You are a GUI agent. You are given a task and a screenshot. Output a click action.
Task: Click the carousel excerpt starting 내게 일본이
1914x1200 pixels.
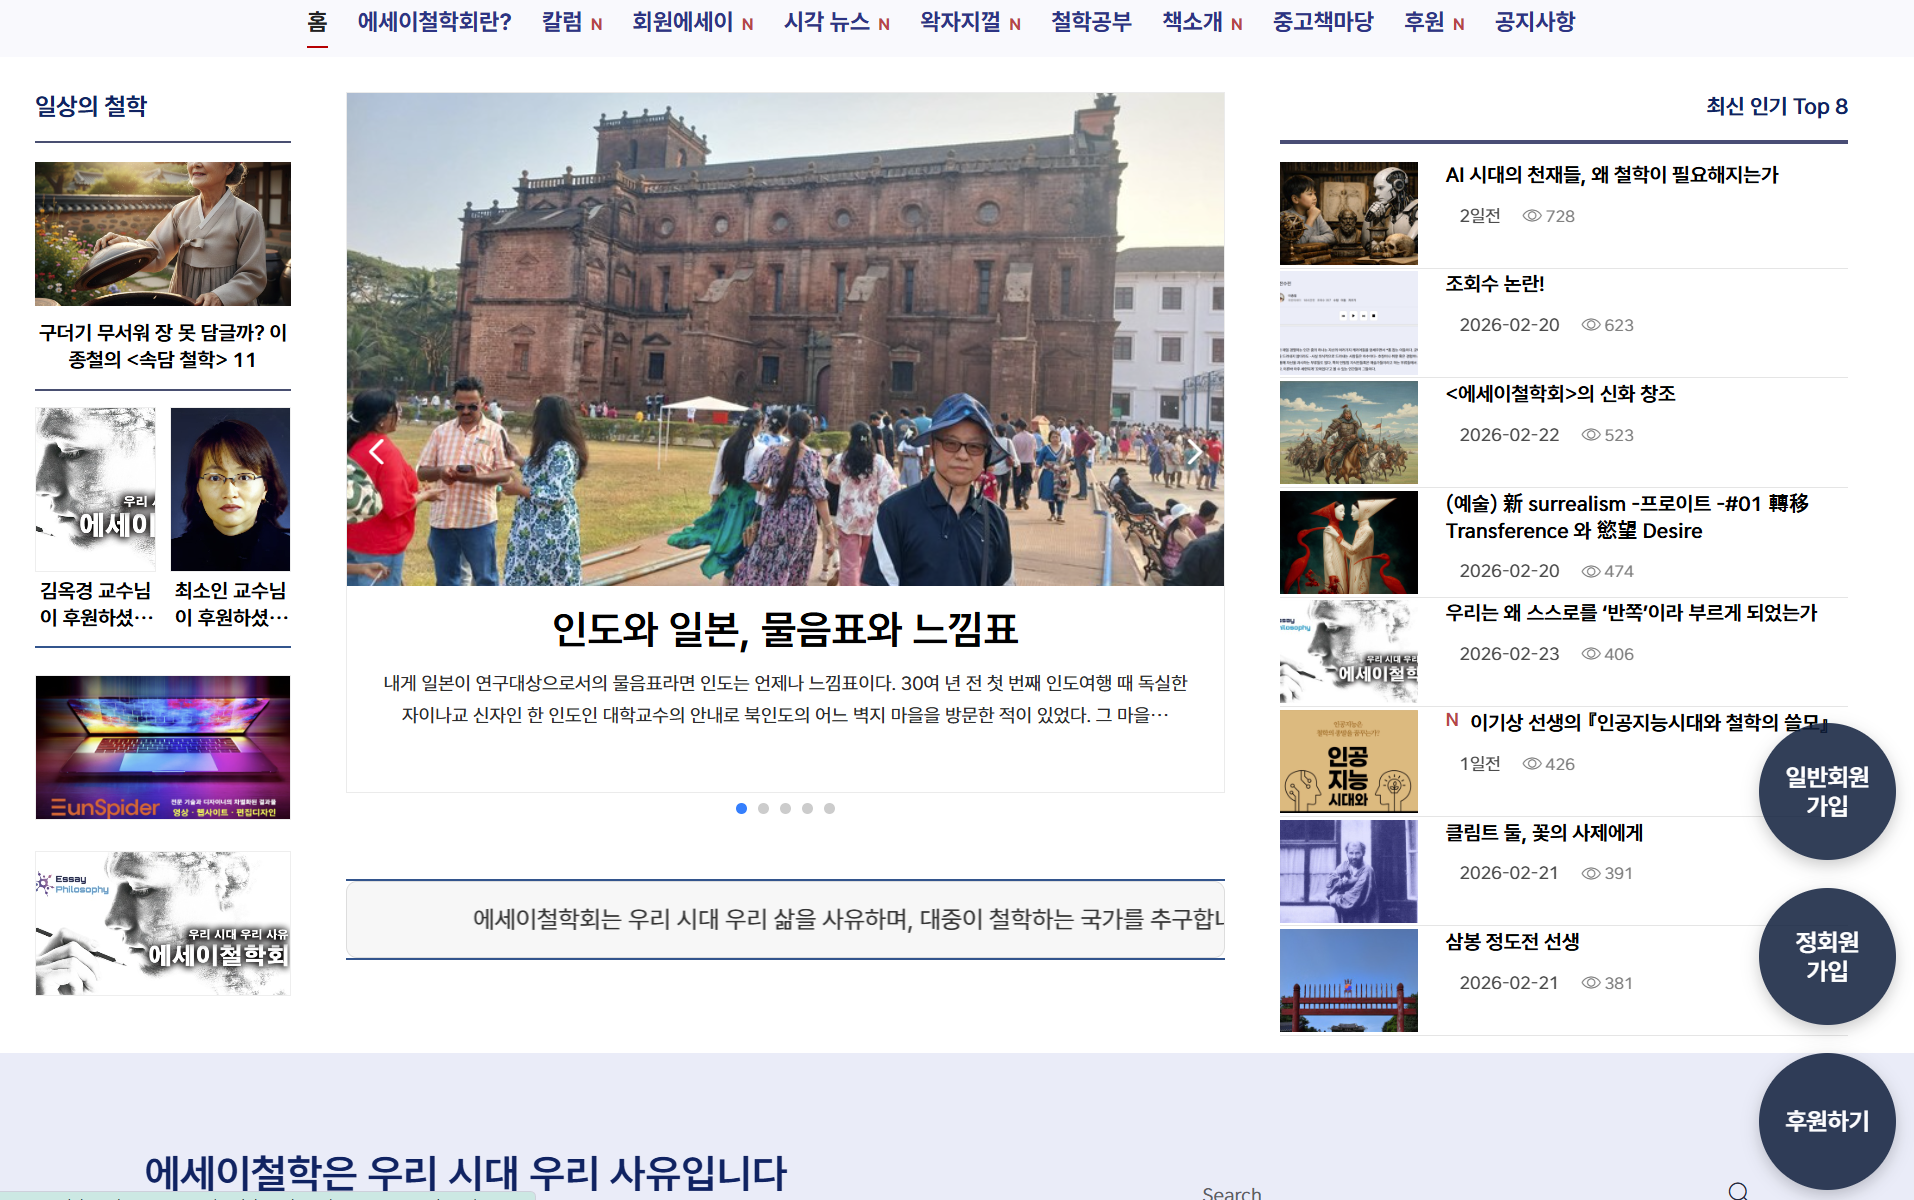(785, 699)
